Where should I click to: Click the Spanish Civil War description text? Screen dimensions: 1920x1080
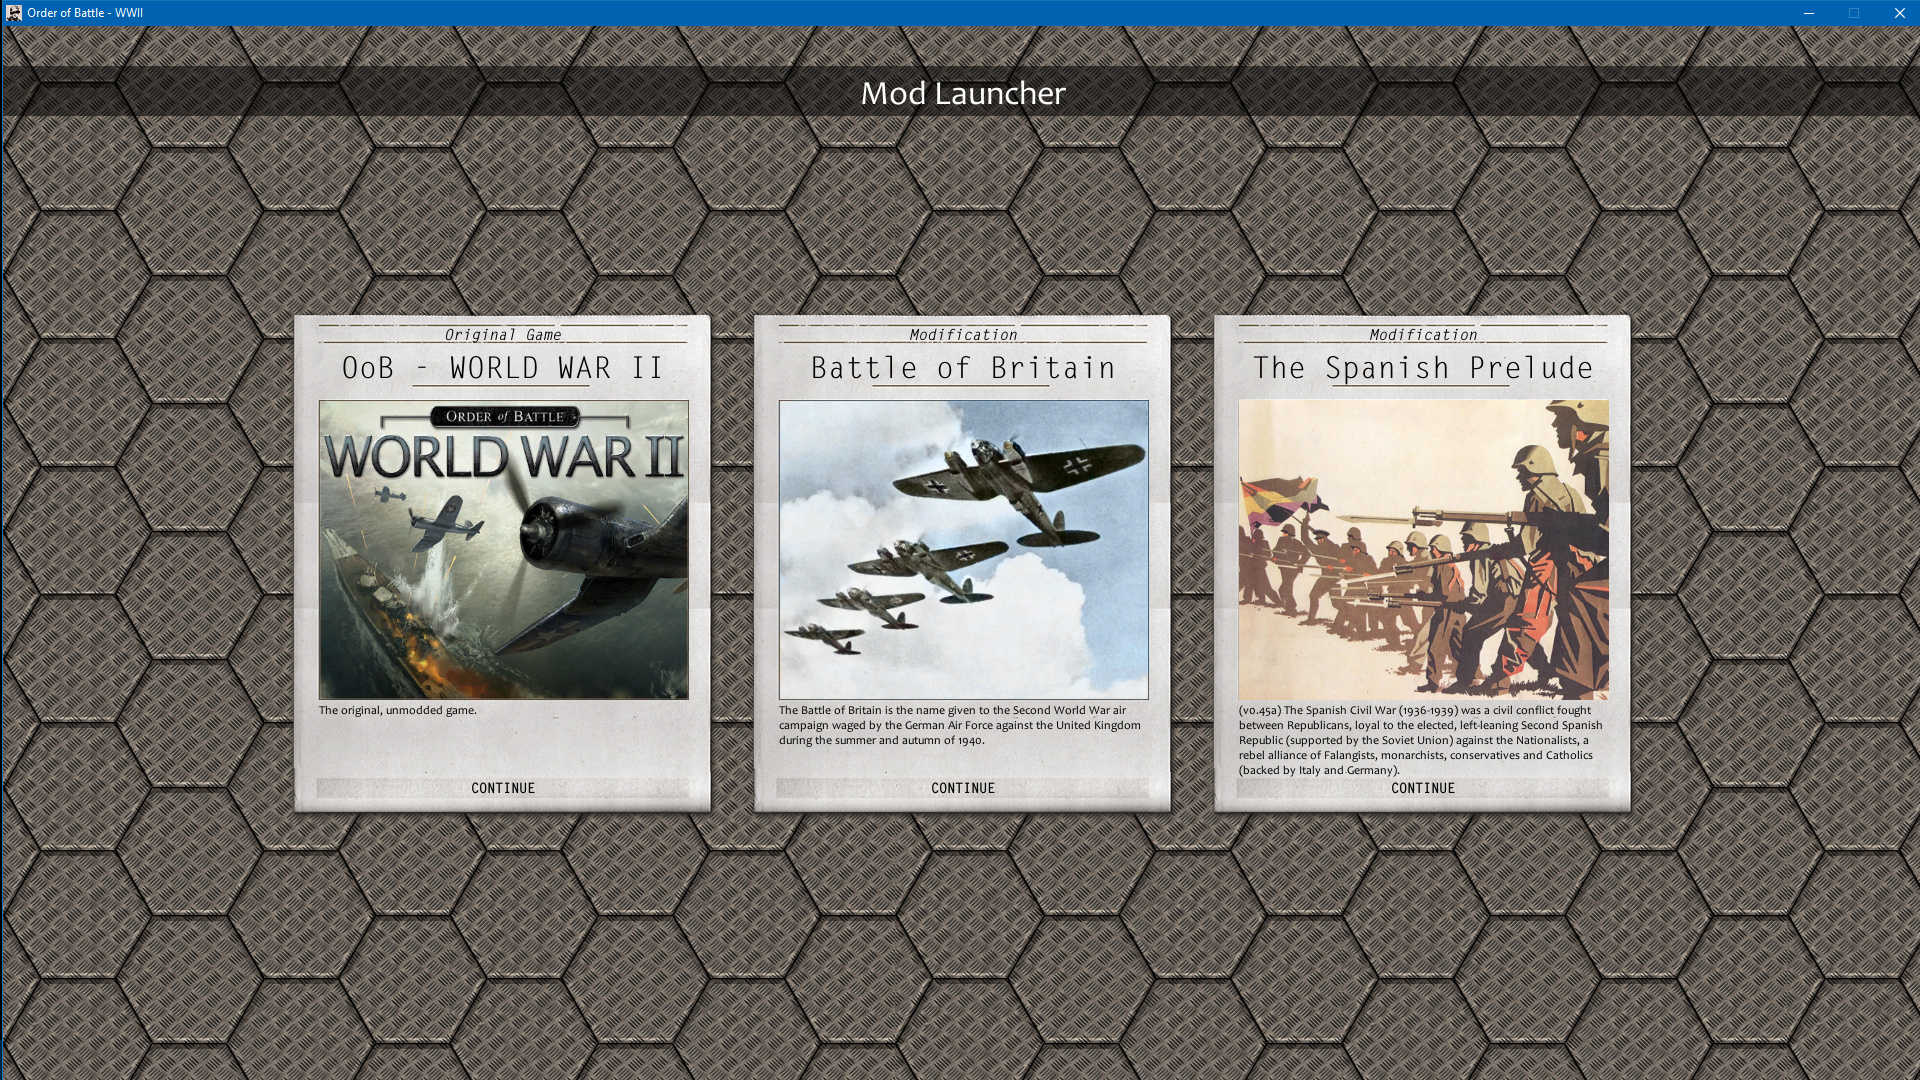coord(1421,740)
